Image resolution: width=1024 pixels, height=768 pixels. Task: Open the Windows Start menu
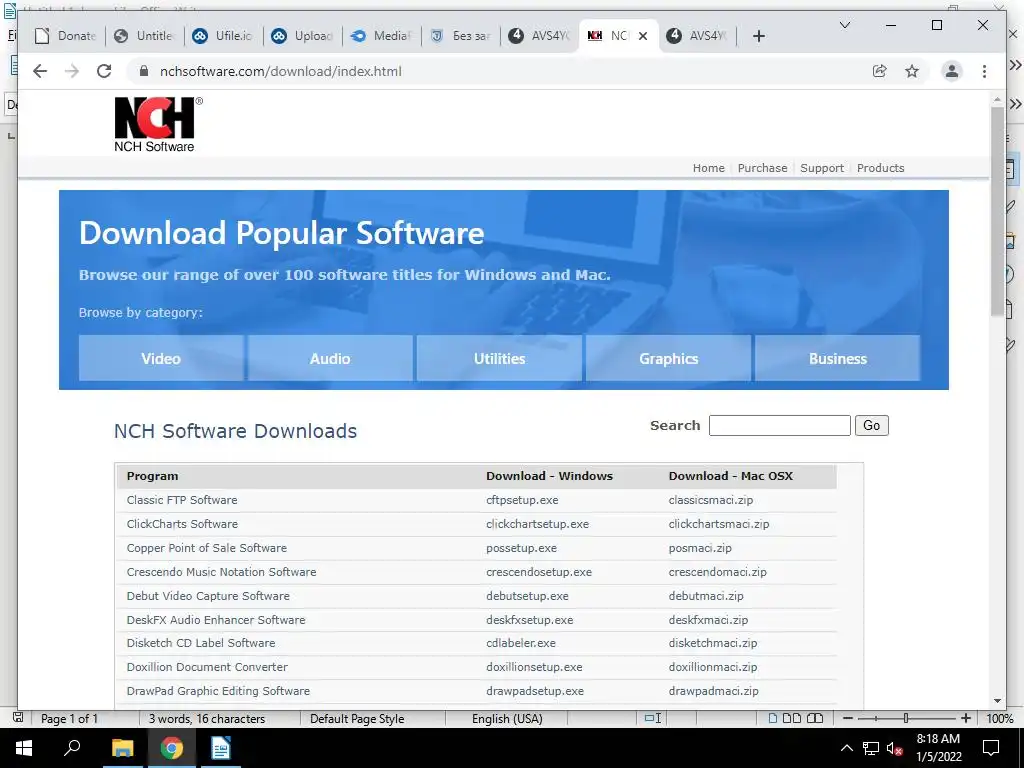coord(24,748)
